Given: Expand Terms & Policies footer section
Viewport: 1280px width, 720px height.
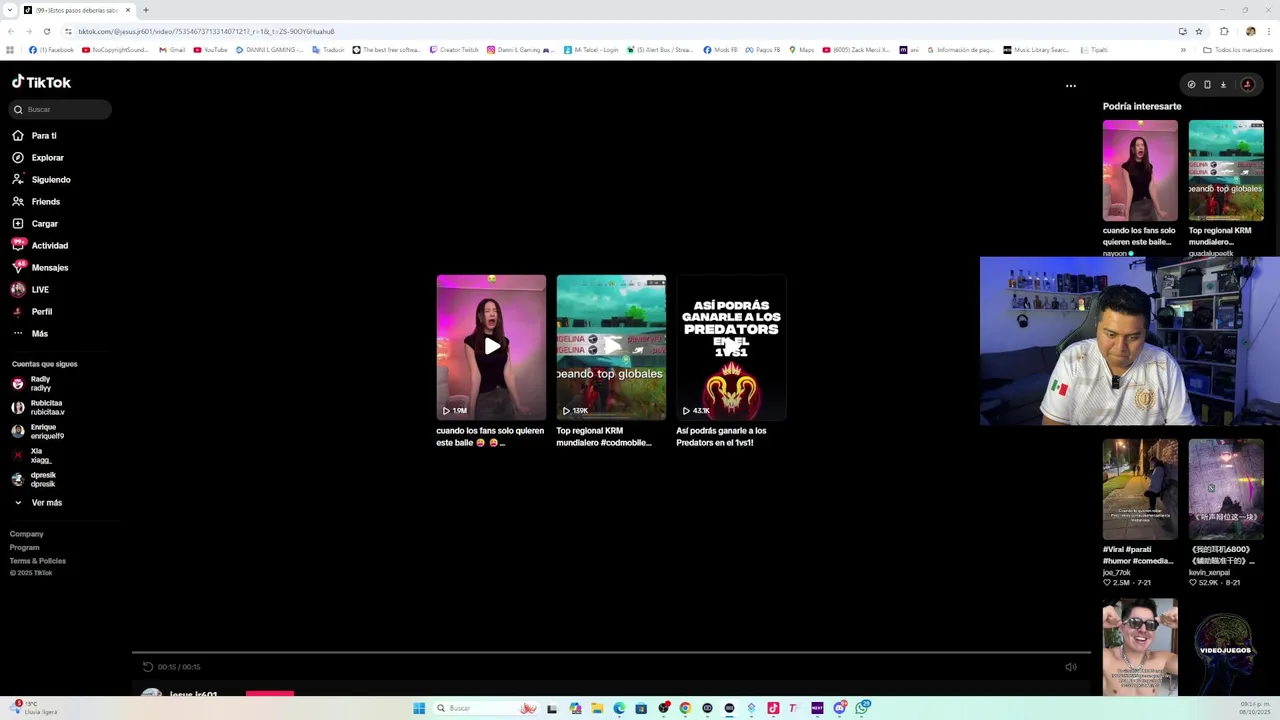Looking at the screenshot, I should (38, 561).
